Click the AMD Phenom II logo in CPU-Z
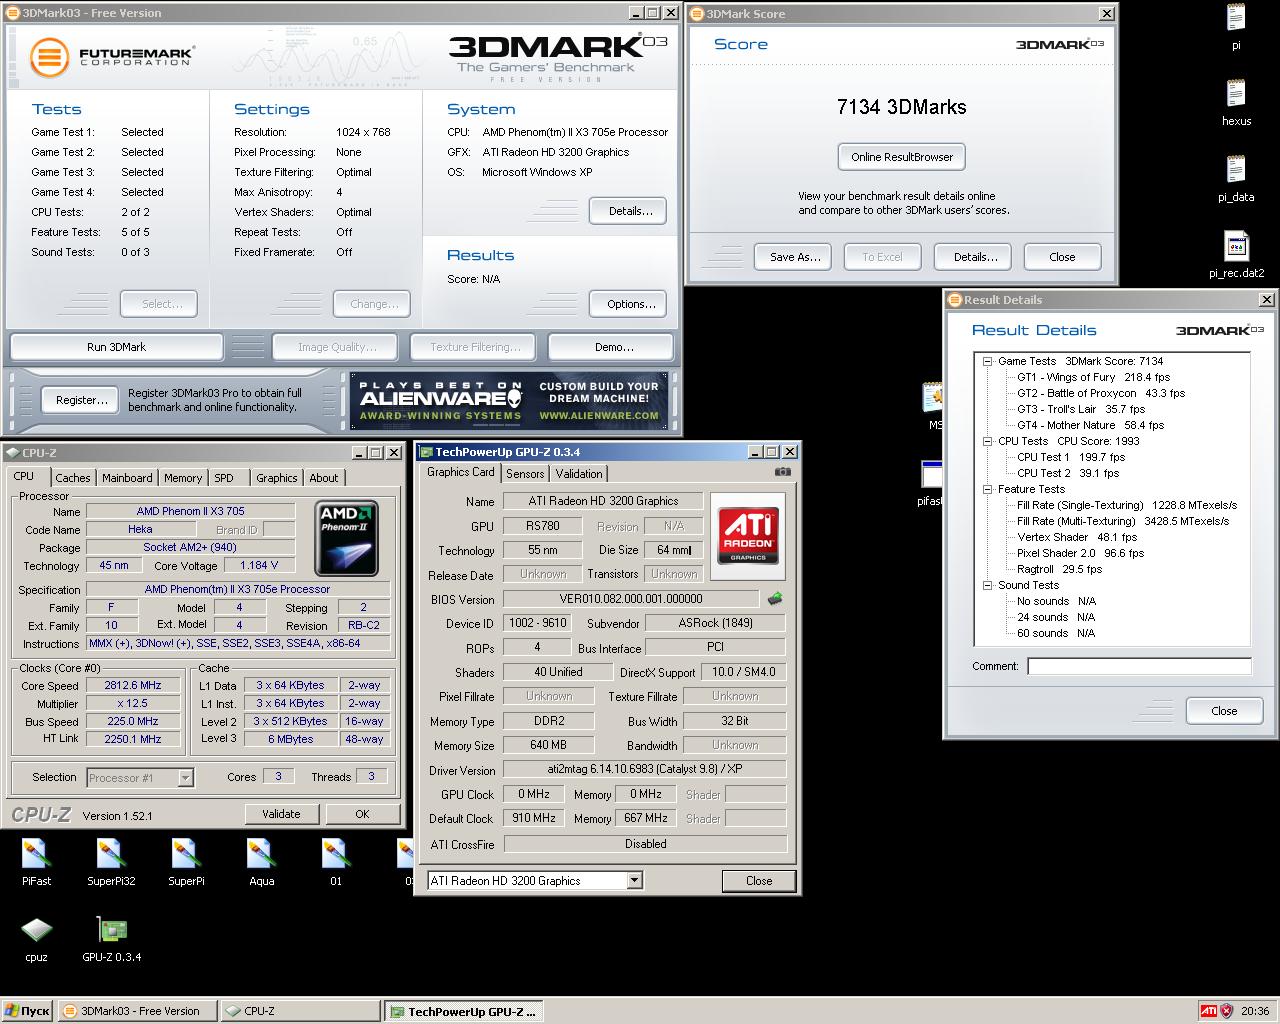Screen dimensions: 1280x1024 348,538
